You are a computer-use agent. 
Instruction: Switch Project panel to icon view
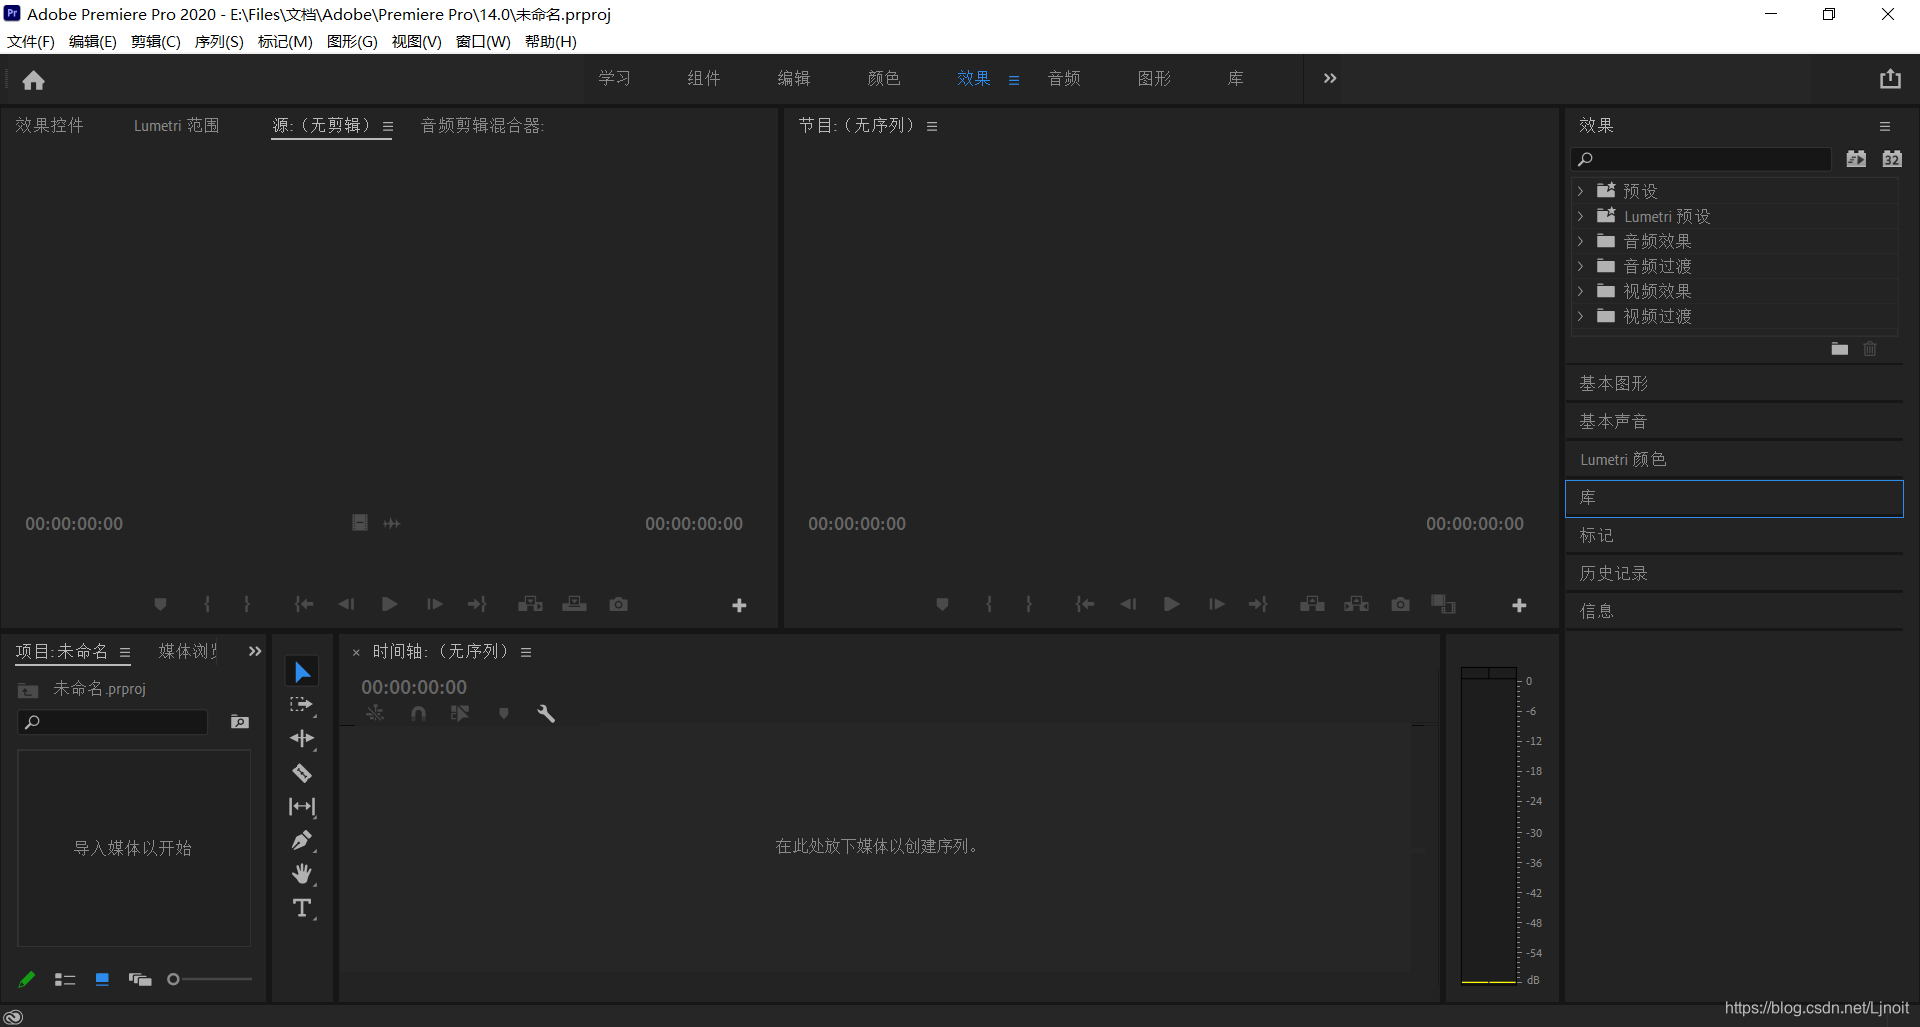(x=102, y=980)
